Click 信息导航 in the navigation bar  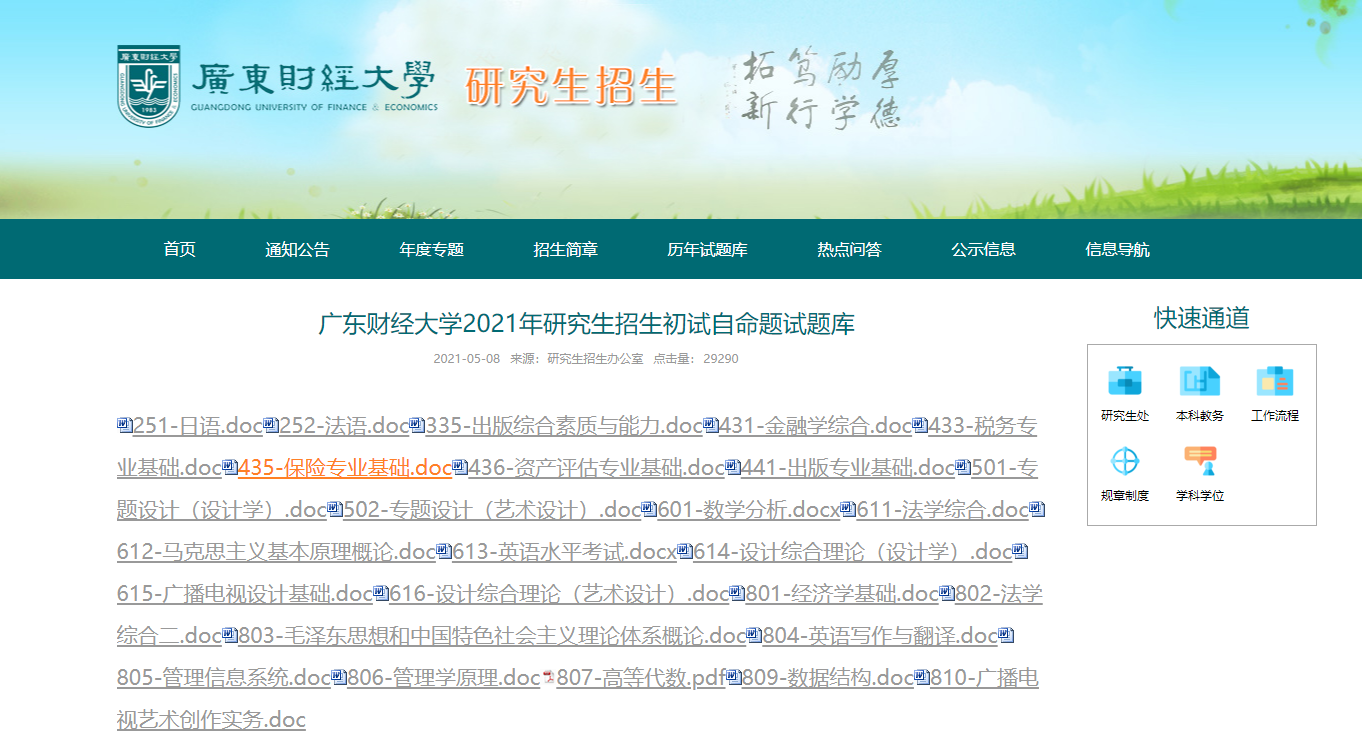(x=1117, y=250)
